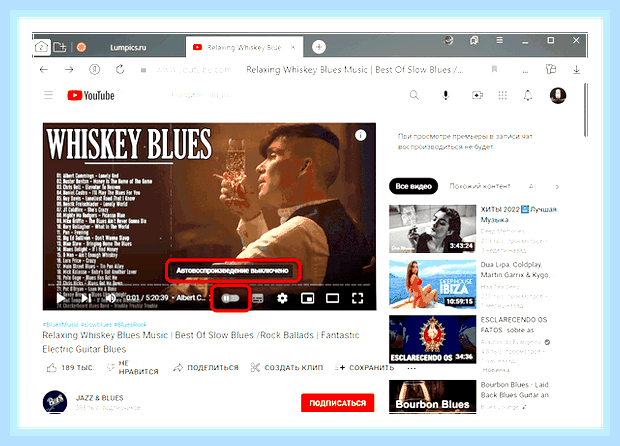The image size is (620, 446).
Task: Like the video with 189 тыс
Action: (70, 368)
